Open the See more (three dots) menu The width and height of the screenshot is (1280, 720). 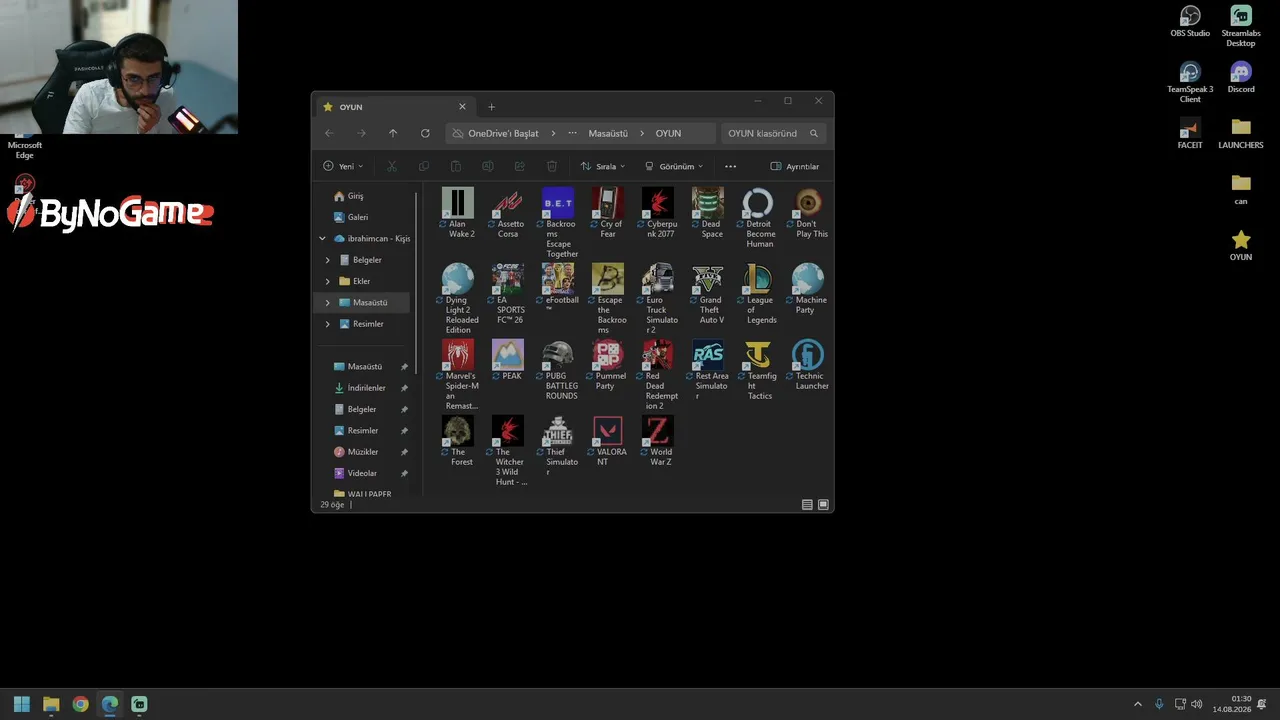click(x=730, y=166)
